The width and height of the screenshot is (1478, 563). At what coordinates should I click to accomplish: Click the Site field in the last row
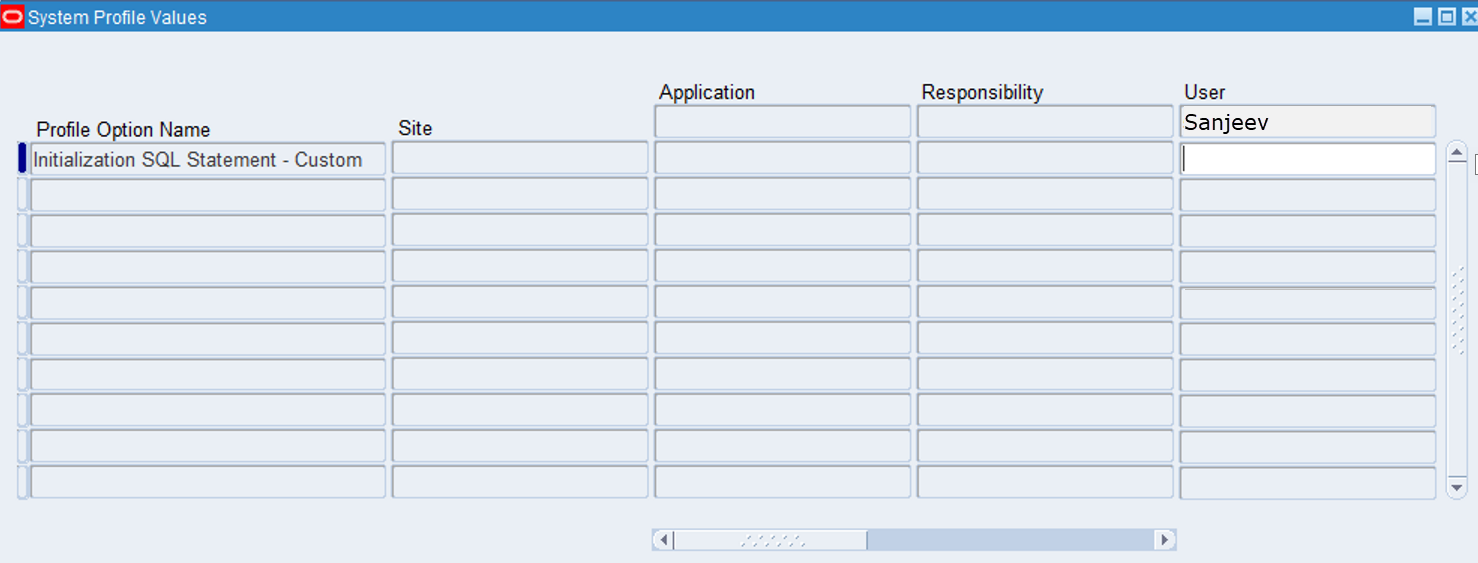[520, 482]
